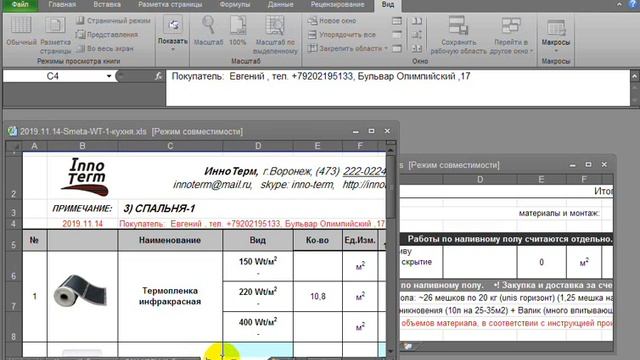Select Термопленка инфракрасная cell
The width and height of the screenshot is (640, 360).
click(170, 296)
